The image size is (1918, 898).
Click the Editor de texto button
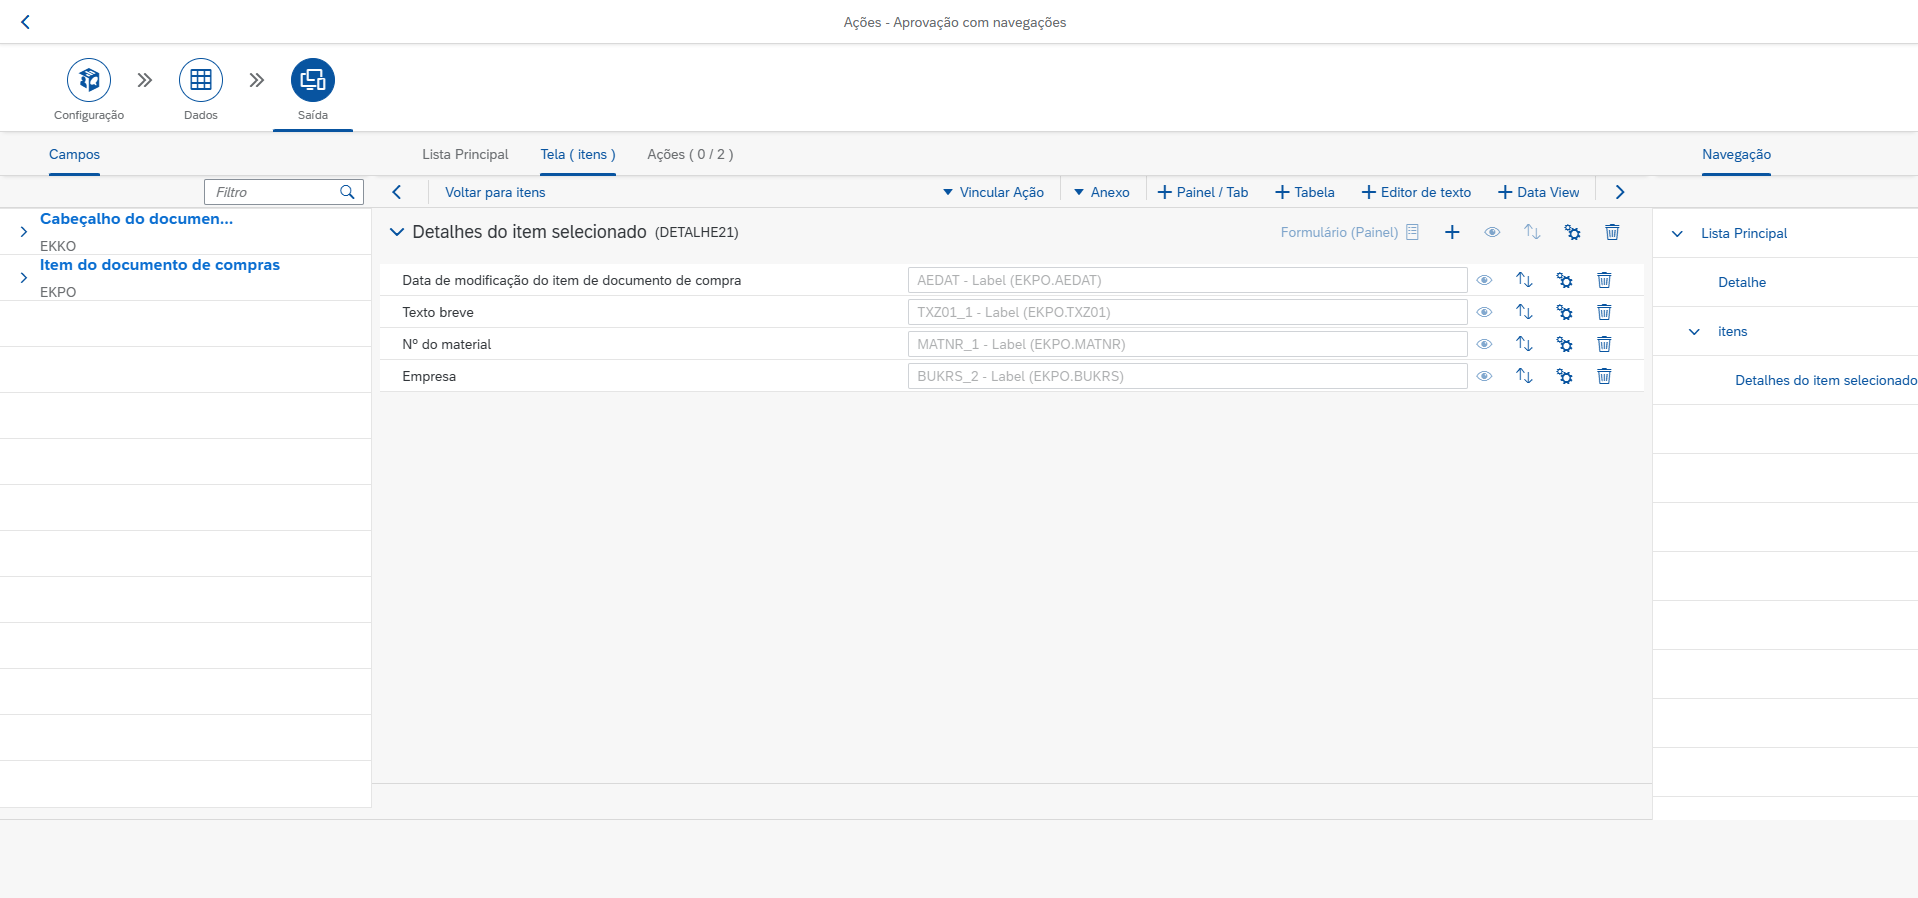[x=1416, y=192]
